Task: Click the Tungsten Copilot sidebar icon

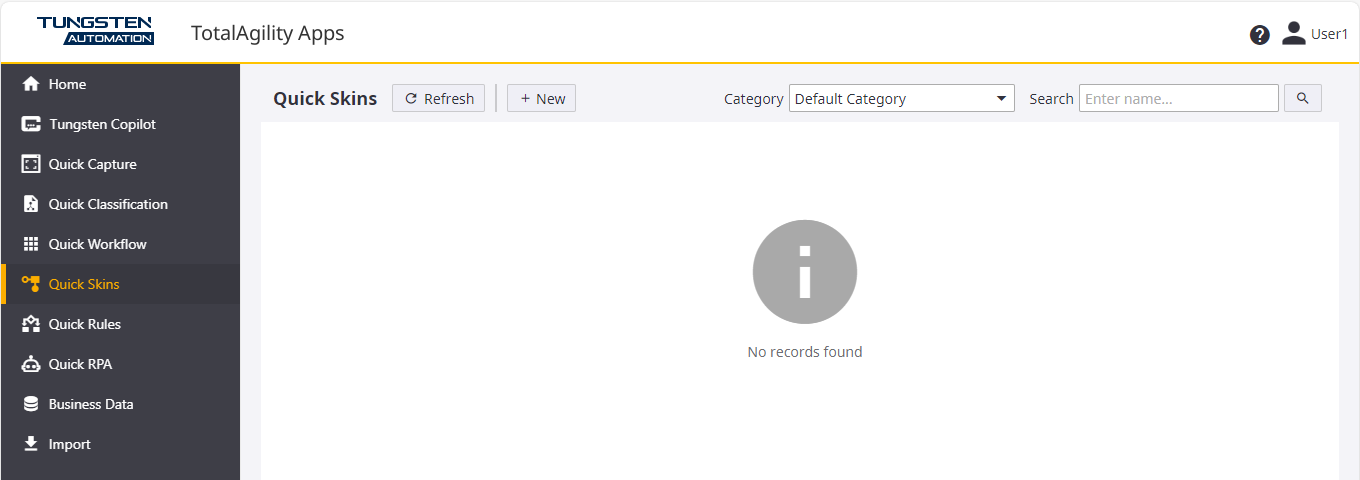Action: [31, 124]
